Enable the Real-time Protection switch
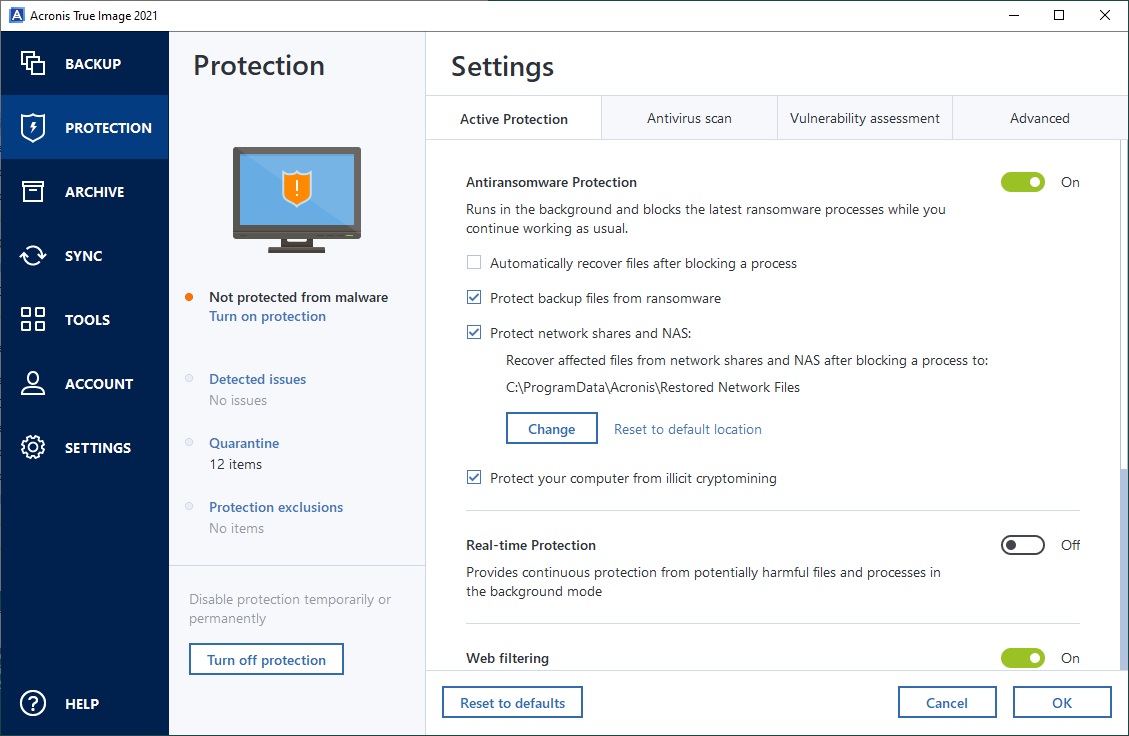1129x736 pixels. (1022, 545)
